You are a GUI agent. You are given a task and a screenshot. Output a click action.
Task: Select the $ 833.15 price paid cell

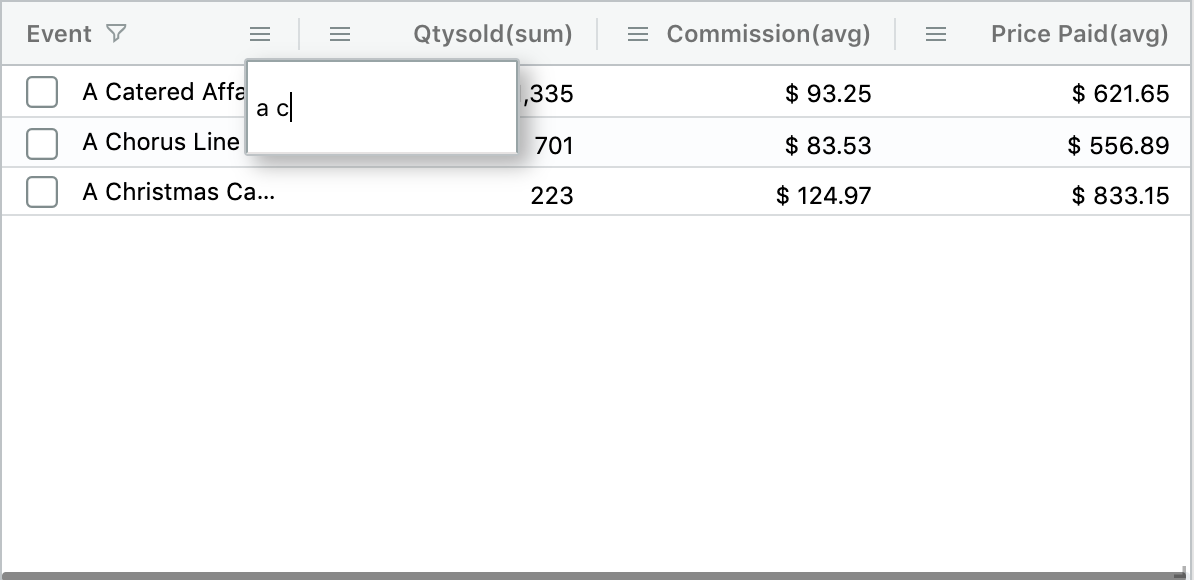click(1119, 196)
